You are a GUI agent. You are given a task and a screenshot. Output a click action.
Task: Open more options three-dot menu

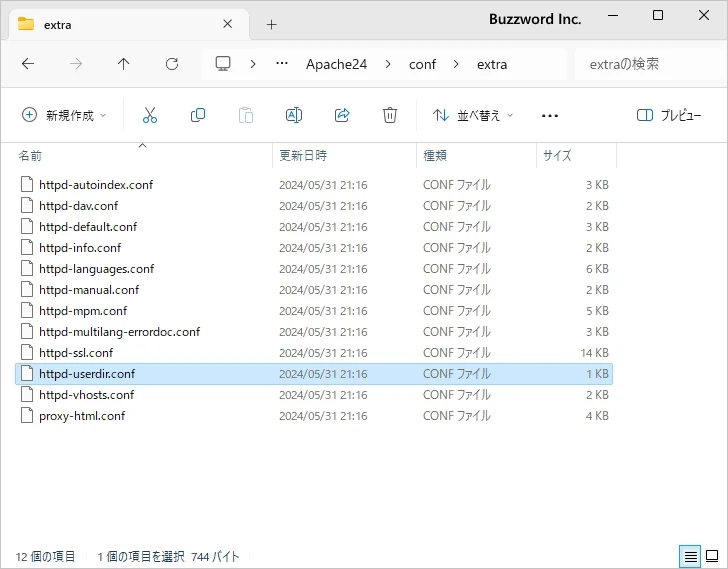coord(549,115)
